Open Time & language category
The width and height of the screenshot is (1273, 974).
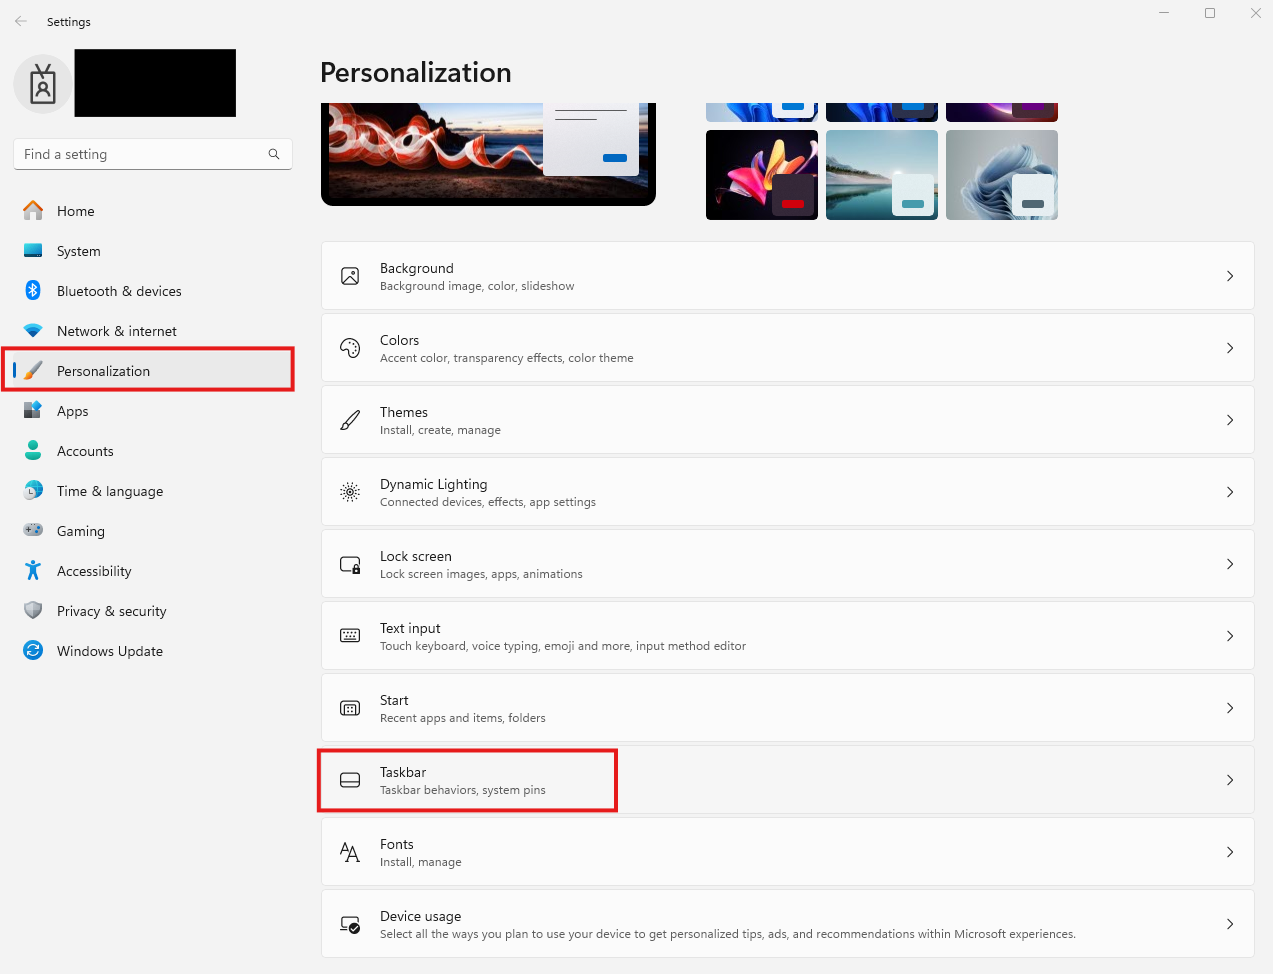tap(152, 491)
